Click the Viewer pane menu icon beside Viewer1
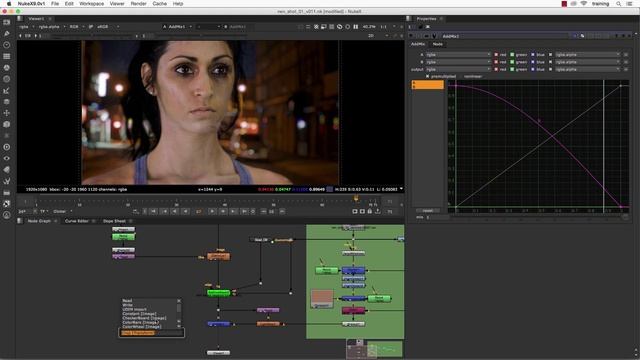Screen dimensions: 640x360 point(20,19)
